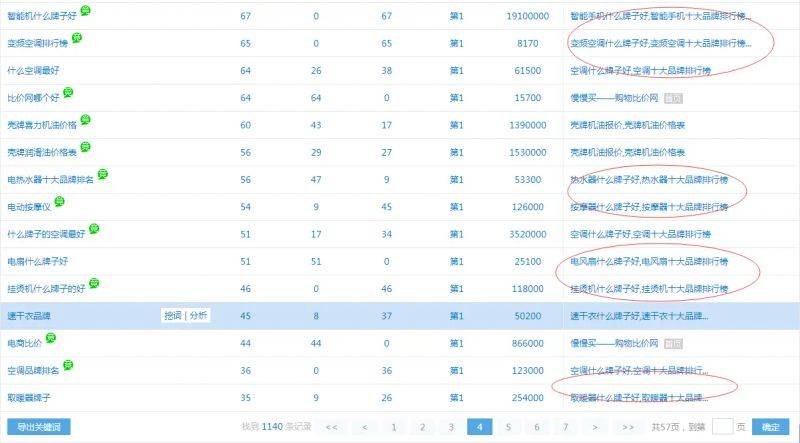The height and width of the screenshot is (443, 800).
Task: Go to next page with > button
Action: point(595,427)
